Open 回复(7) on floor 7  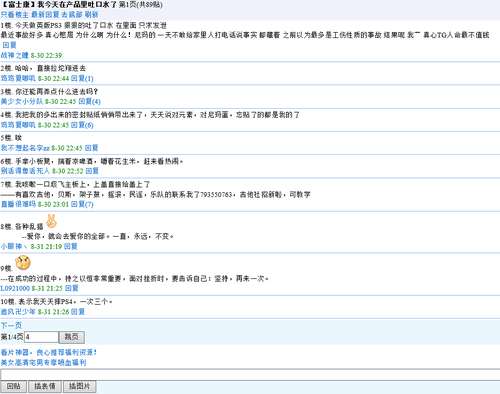pos(82,204)
